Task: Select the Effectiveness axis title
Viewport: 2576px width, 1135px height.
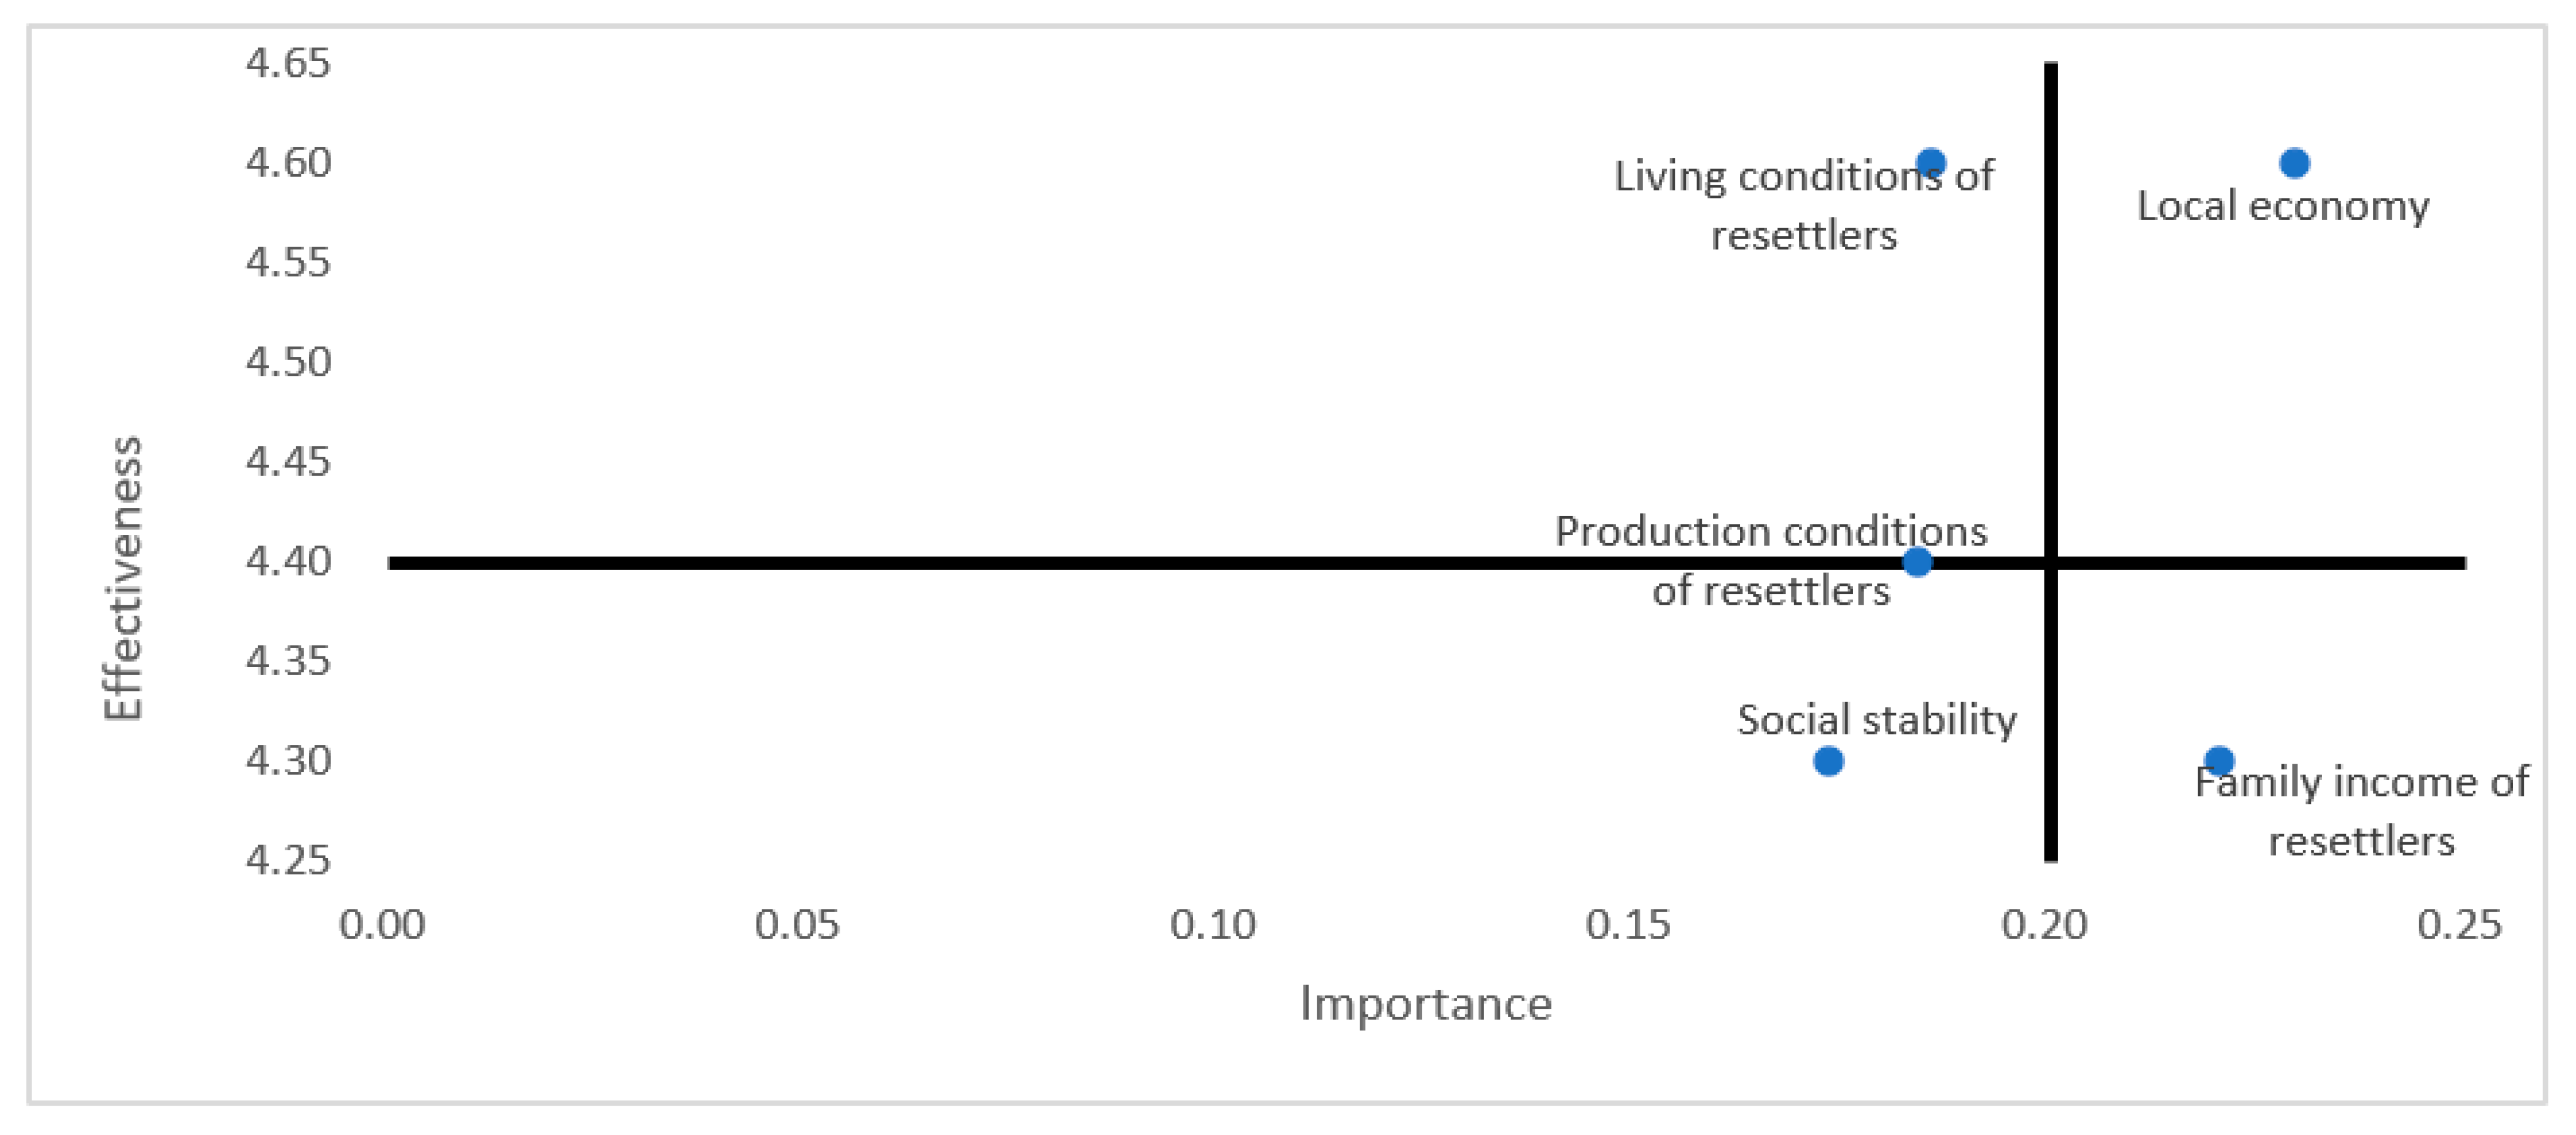Action: (124, 578)
